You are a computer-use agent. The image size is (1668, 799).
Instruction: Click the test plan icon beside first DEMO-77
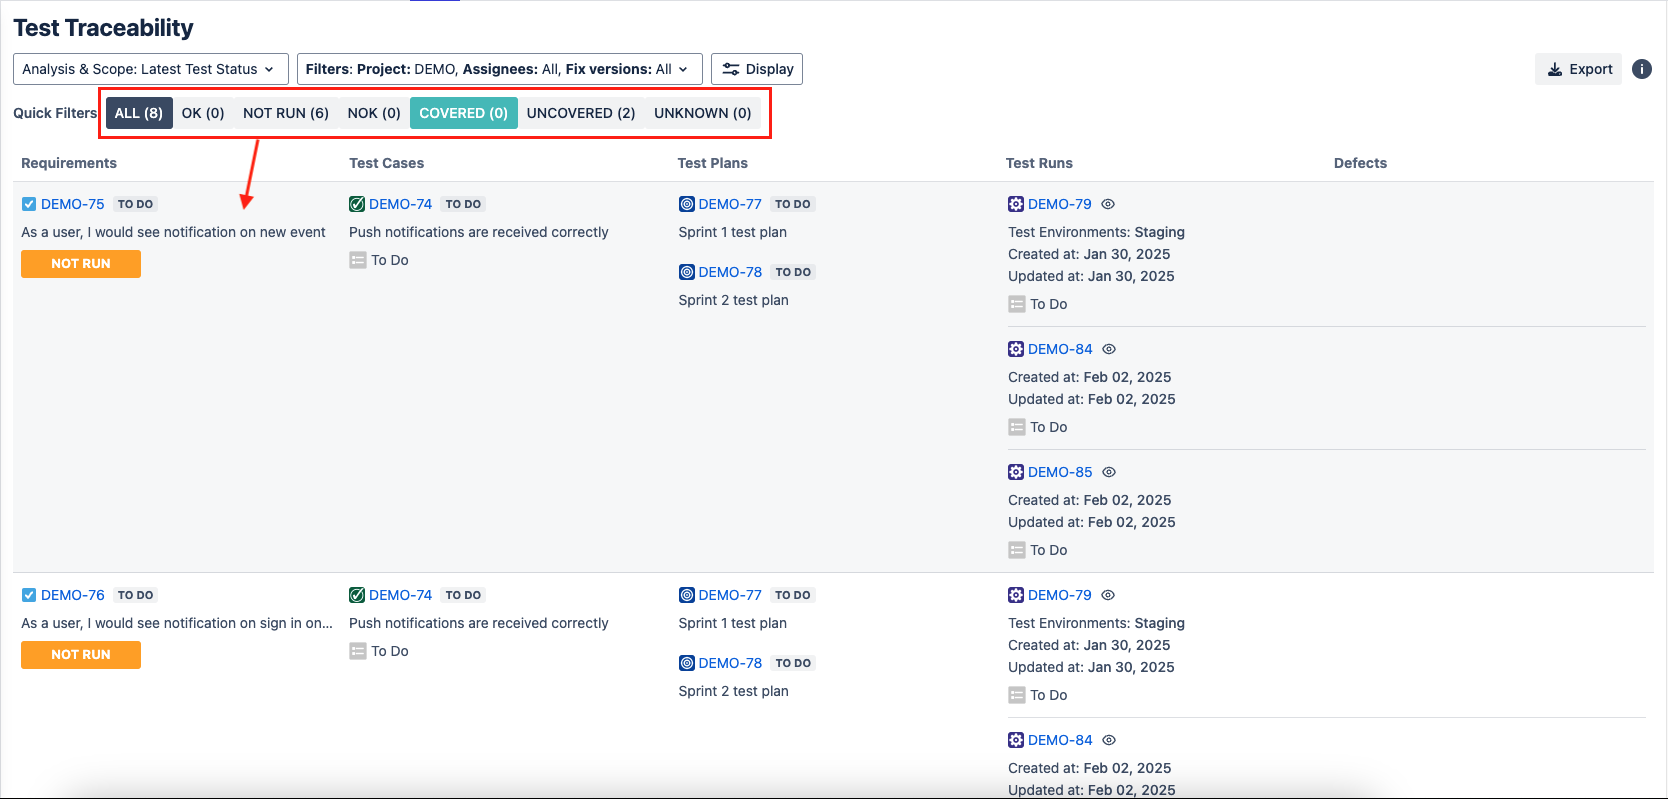pyautogui.click(x=687, y=204)
